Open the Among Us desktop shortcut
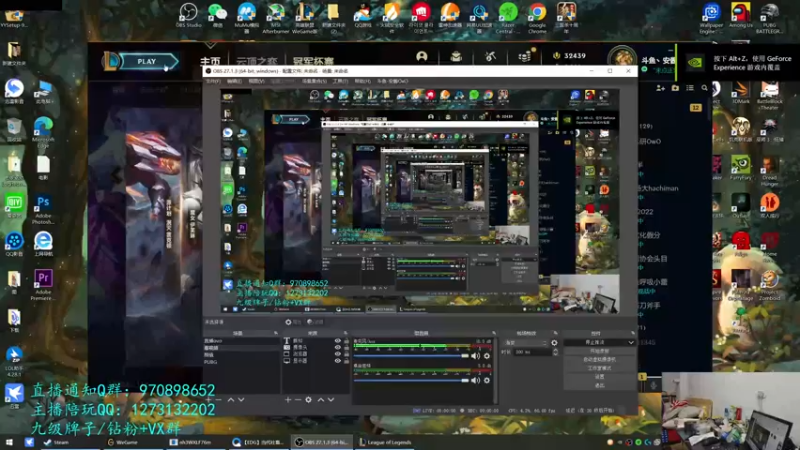Viewport: 800px width, 450px height. (x=740, y=15)
